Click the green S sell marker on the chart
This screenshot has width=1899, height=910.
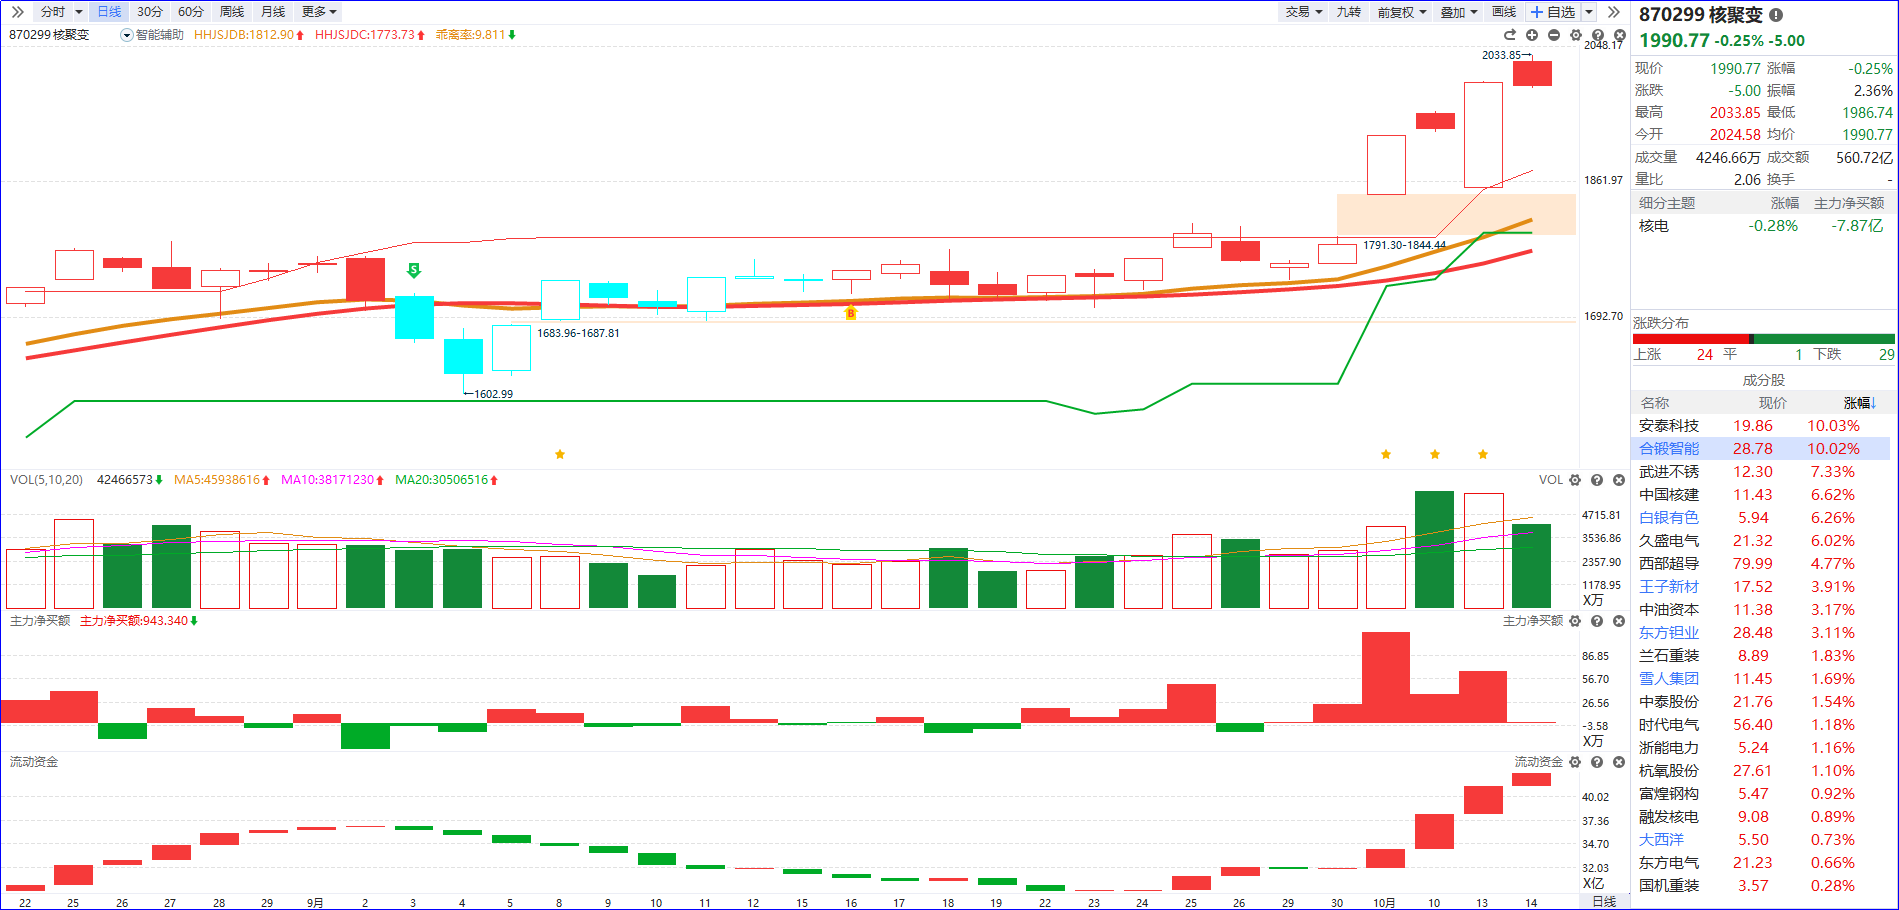click(x=414, y=270)
